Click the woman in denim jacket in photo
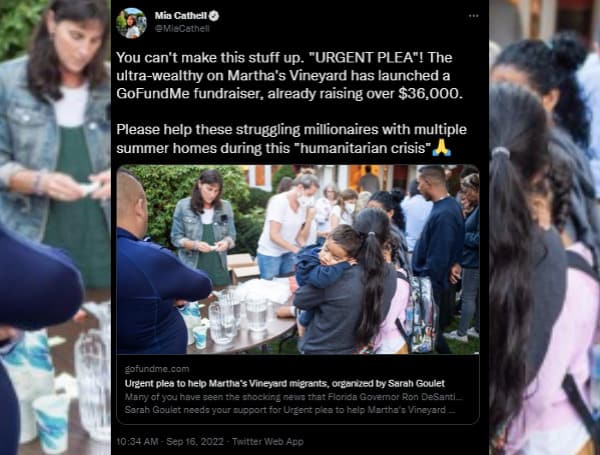This screenshot has height=455, width=600. (204, 226)
